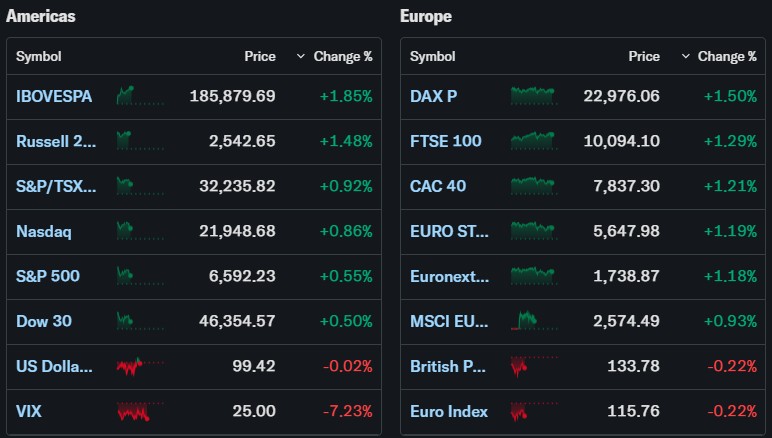The height and width of the screenshot is (438, 772).
Task: Open the British Pound sparkline chart
Action: pyautogui.click(x=534, y=366)
